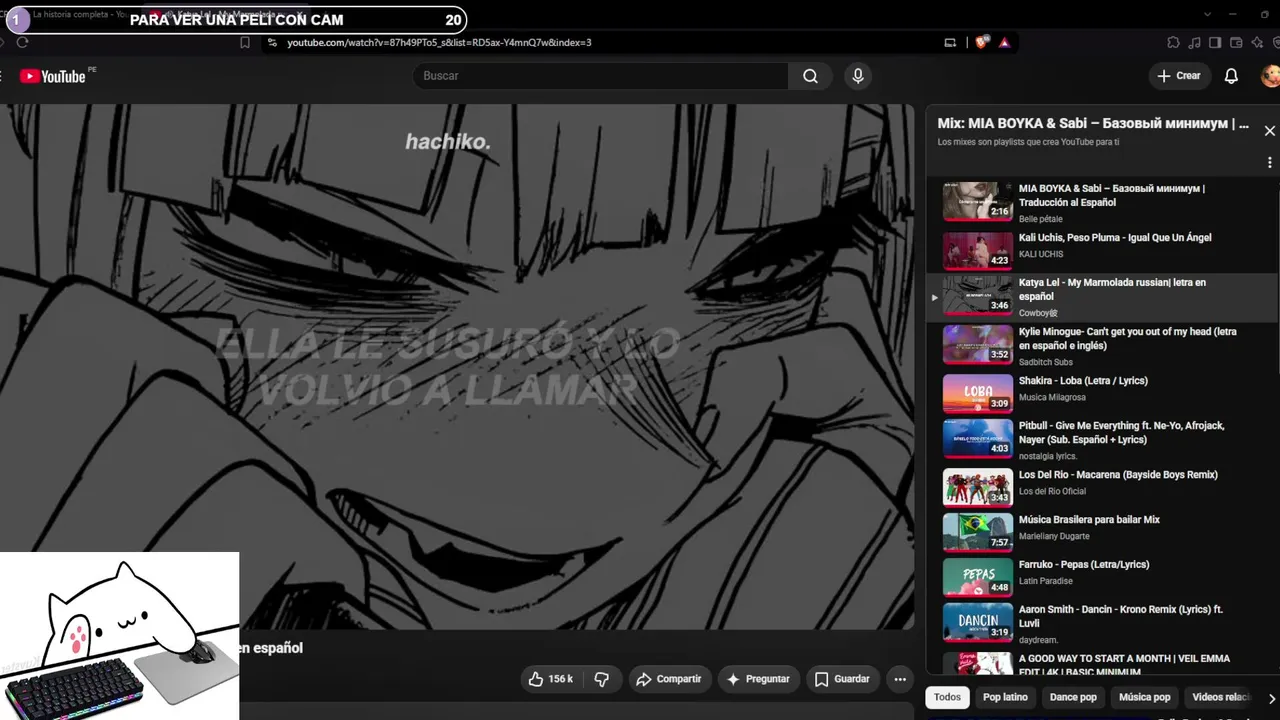Image resolution: width=1280 pixels, height=720 pixels.
Task: Open the account avatar menu
Action: [1269, 76]
